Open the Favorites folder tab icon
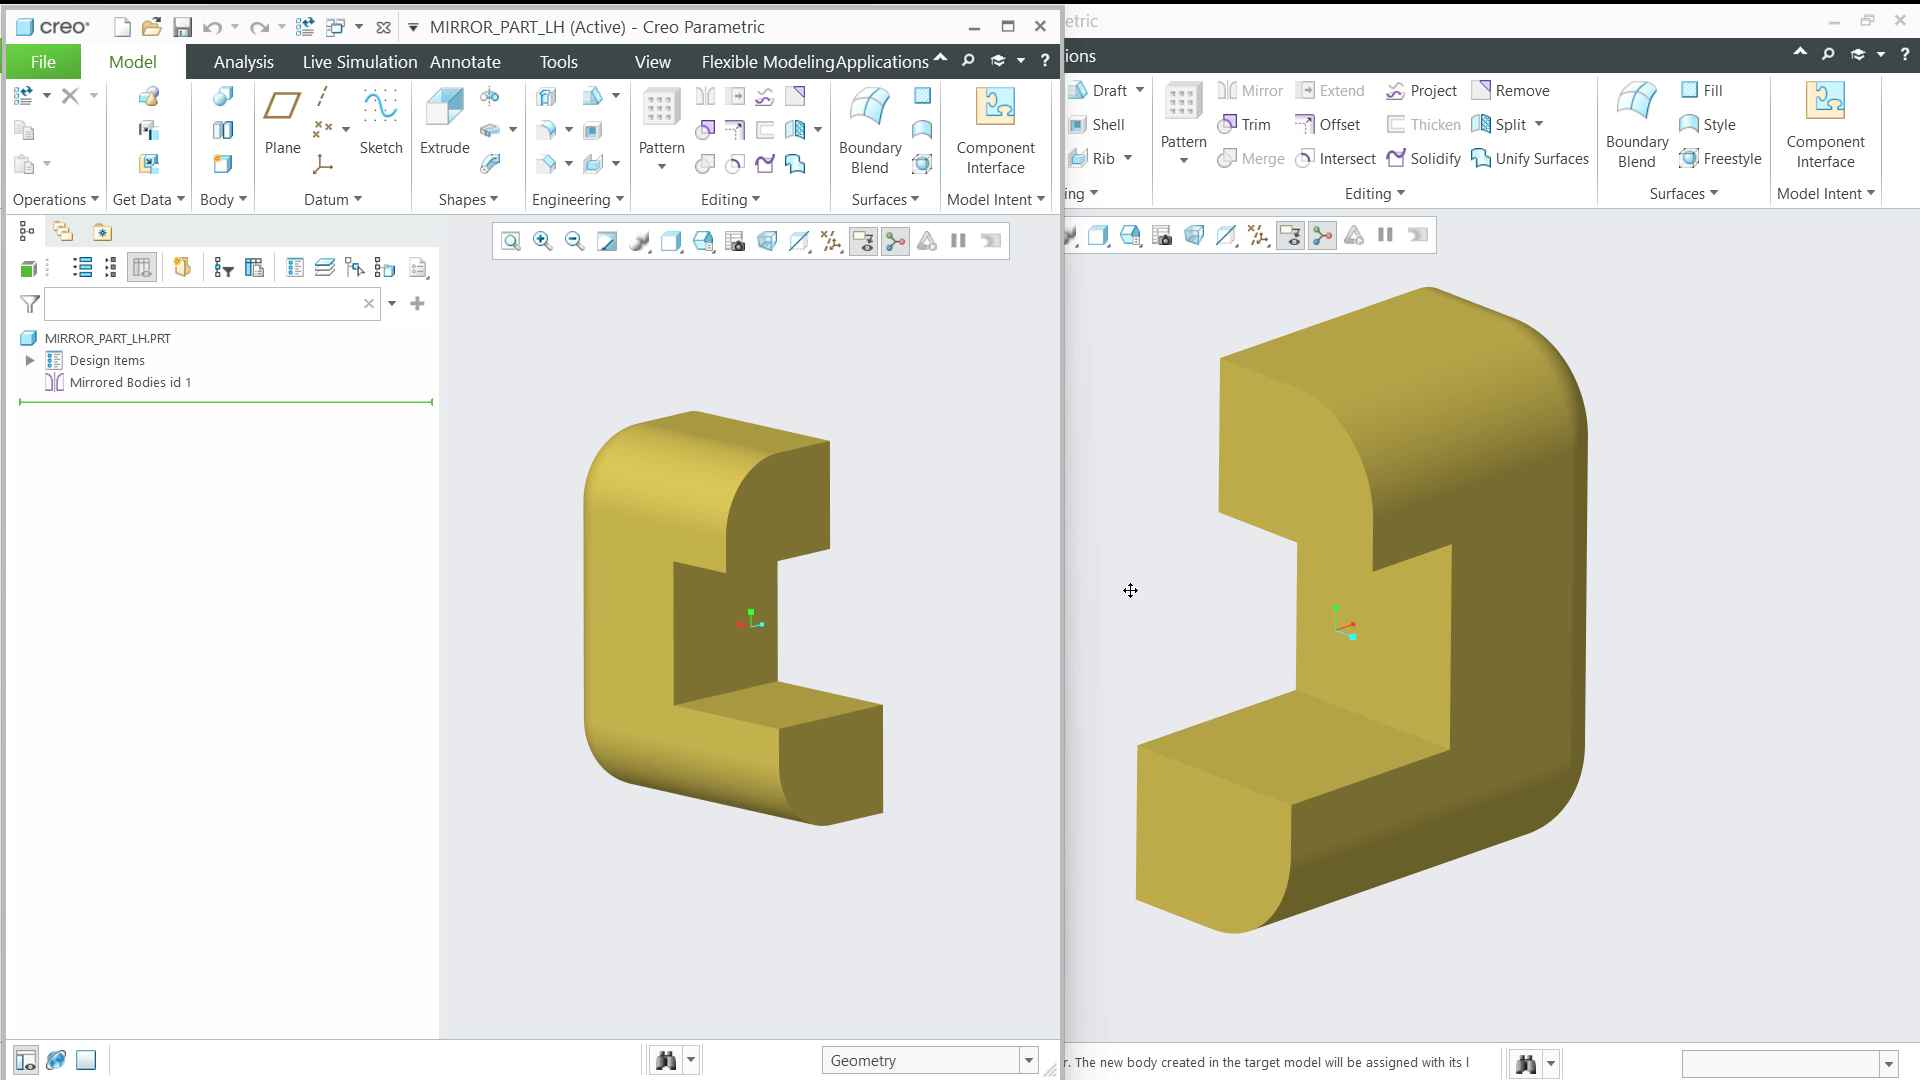The image size is (1920, 1080). (x=102, y=232)
